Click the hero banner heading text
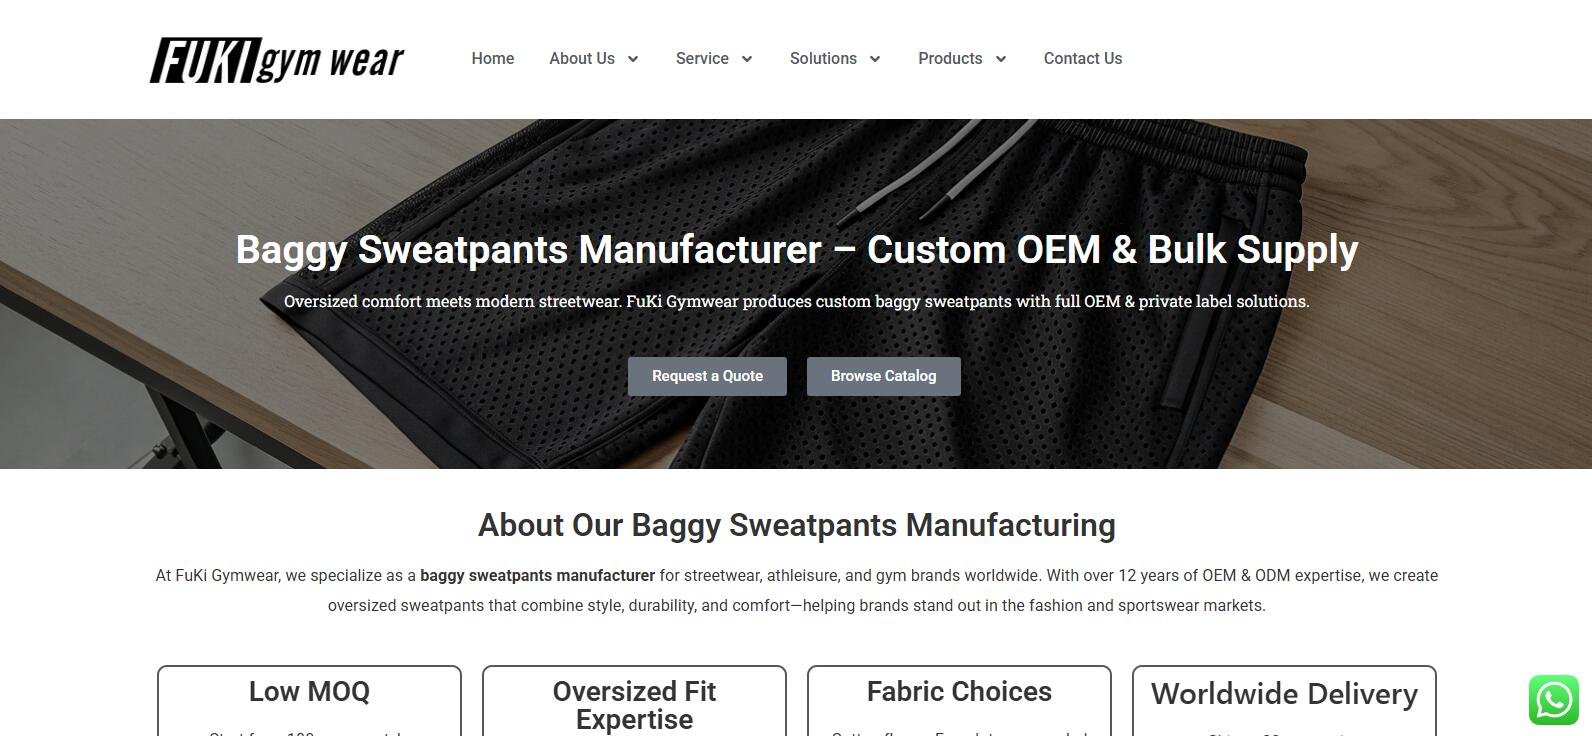The image size is (1592, 736). click(x=797, y=249)
